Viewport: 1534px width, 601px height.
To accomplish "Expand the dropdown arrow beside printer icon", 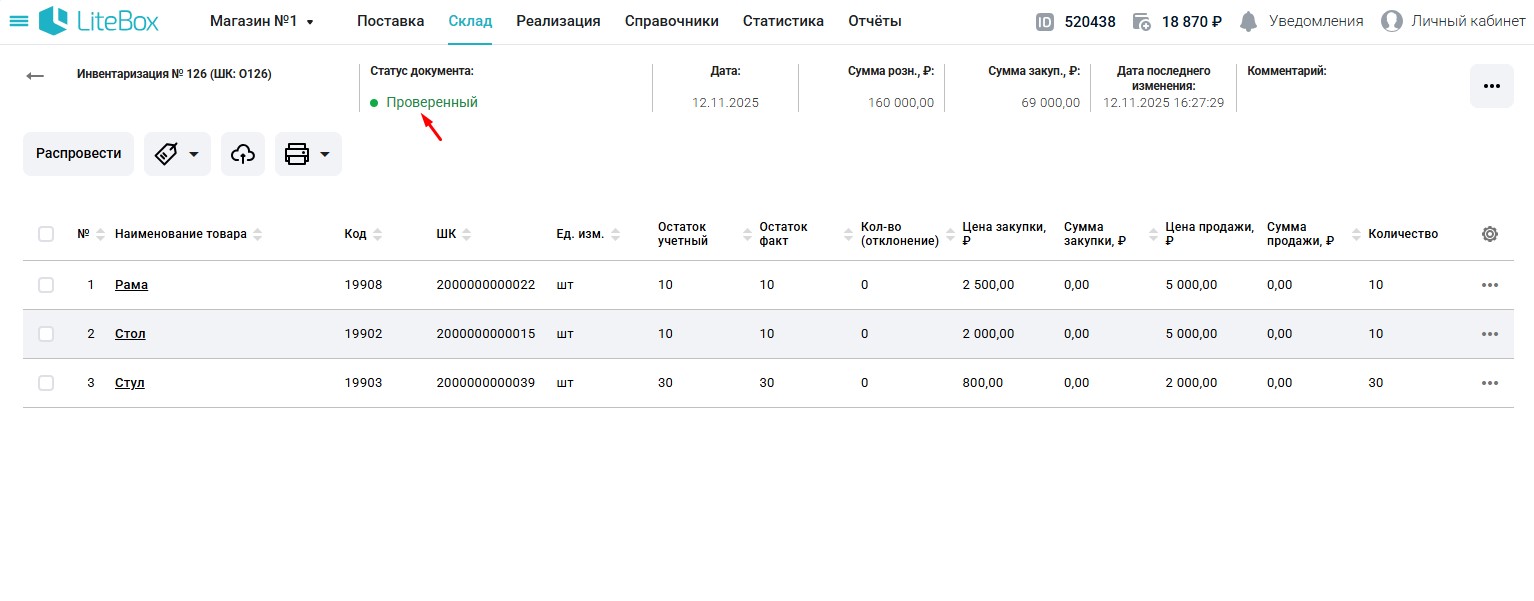I will point(325,155).
